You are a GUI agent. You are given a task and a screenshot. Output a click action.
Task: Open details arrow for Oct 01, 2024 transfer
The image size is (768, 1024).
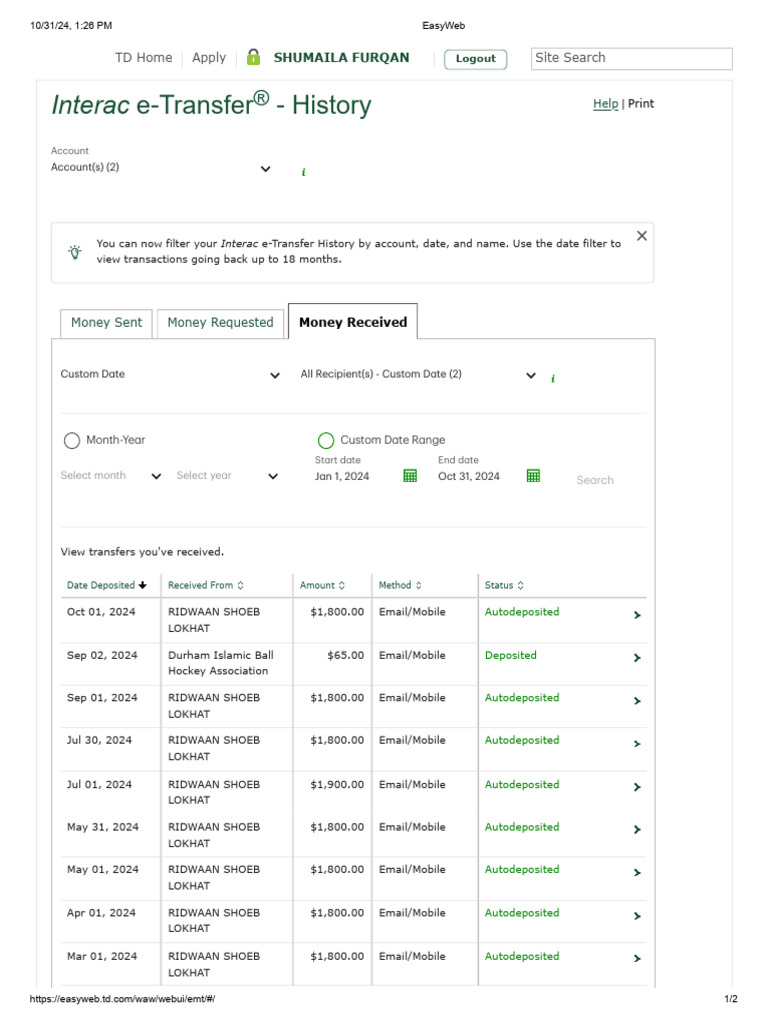tap(637, 615)
